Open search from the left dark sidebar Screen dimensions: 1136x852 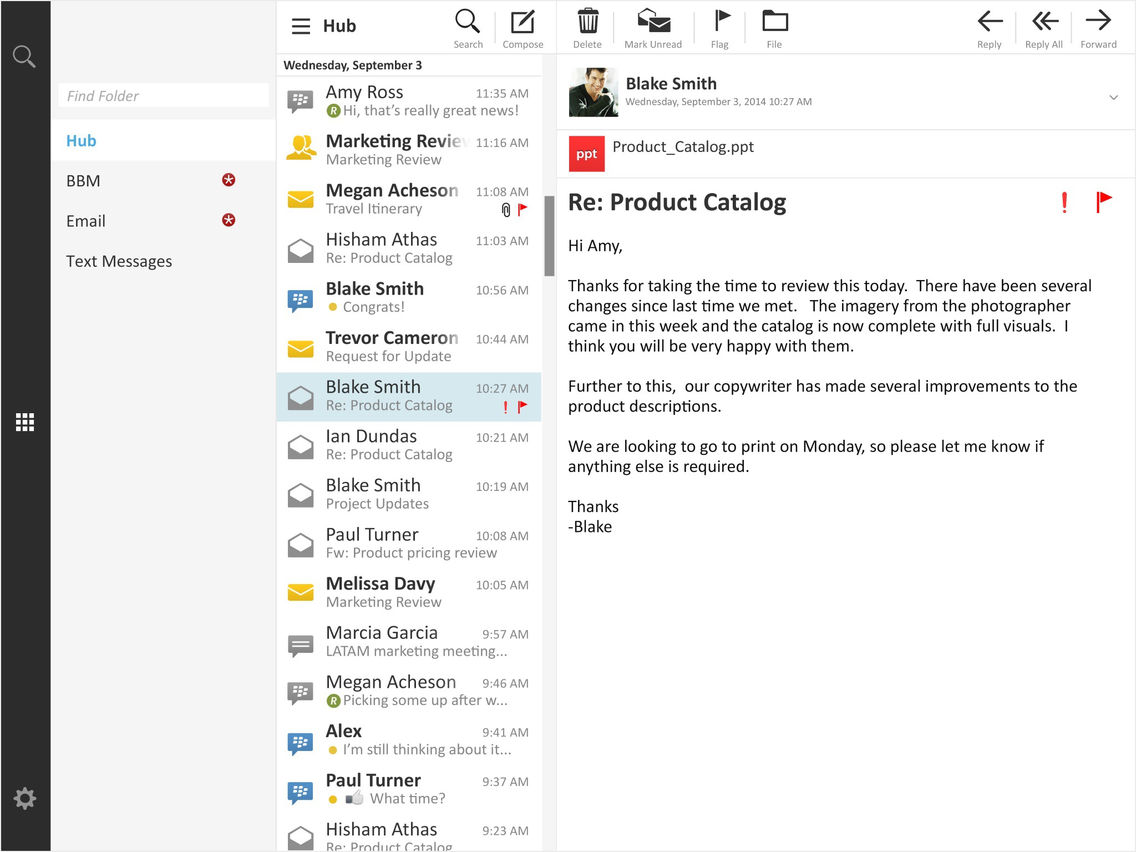(x=25, y=56)
